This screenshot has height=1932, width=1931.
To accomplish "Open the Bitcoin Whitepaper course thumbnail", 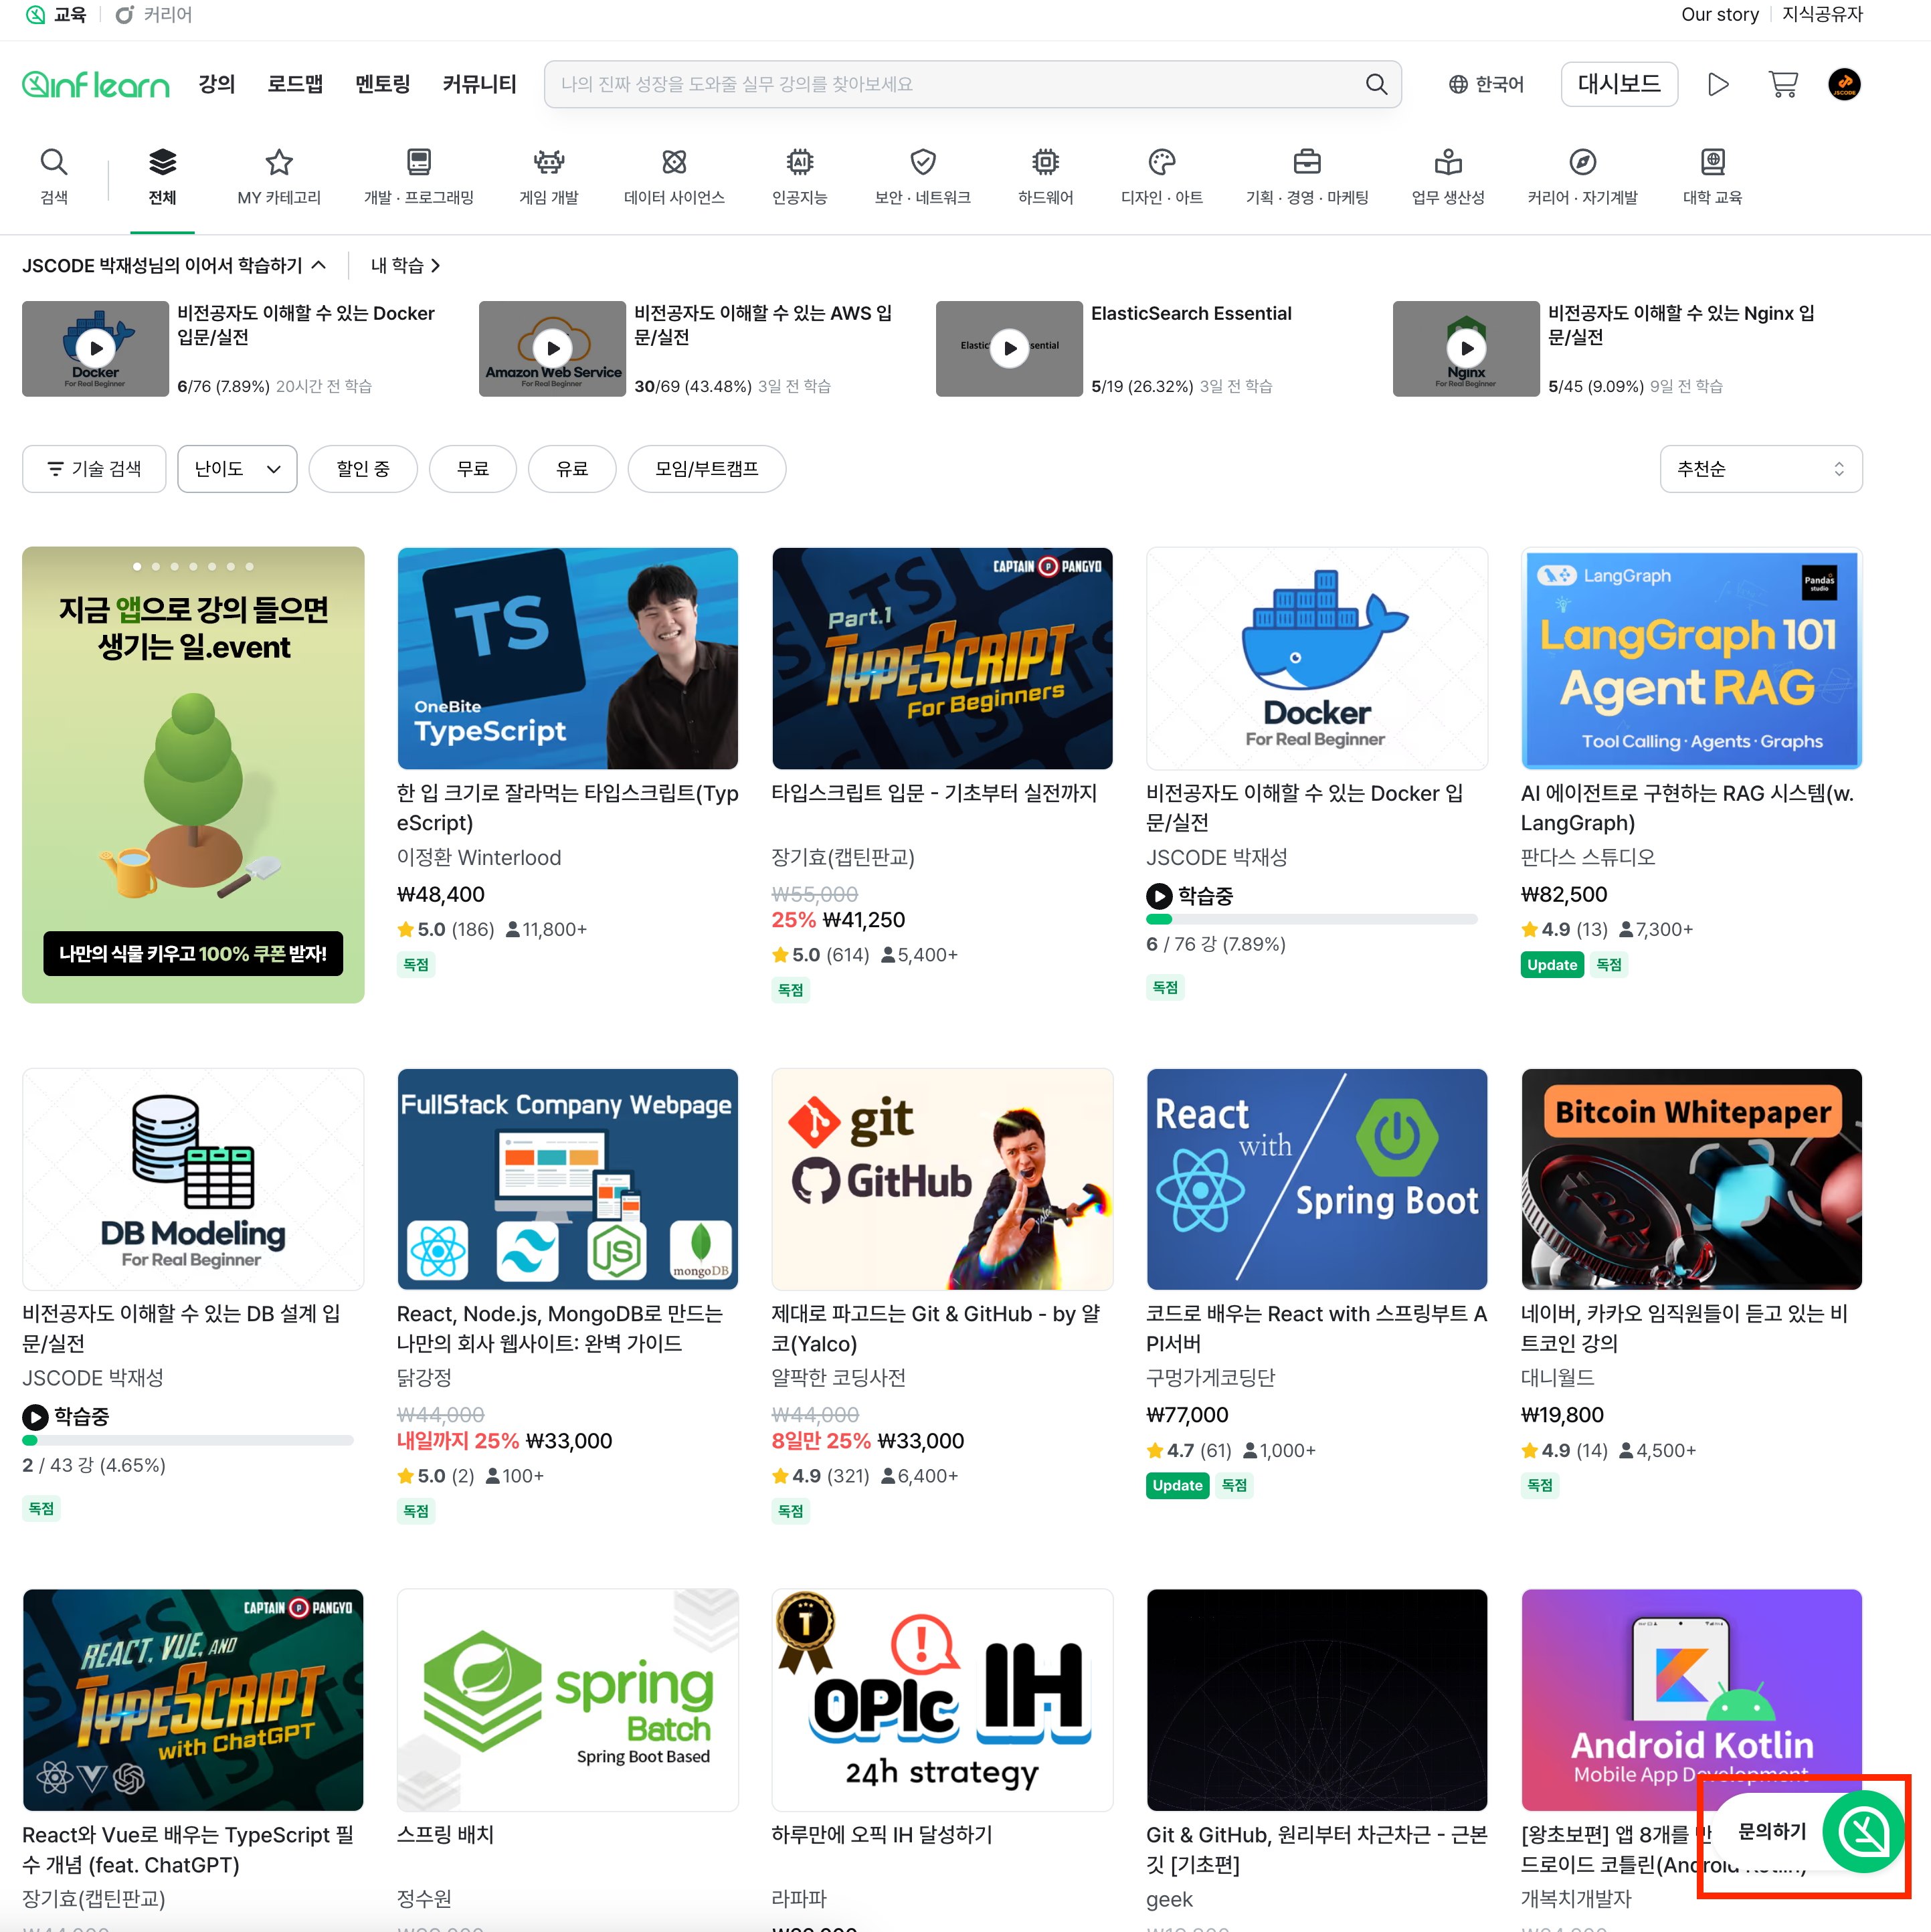I will click(x=1691, y=1179).
